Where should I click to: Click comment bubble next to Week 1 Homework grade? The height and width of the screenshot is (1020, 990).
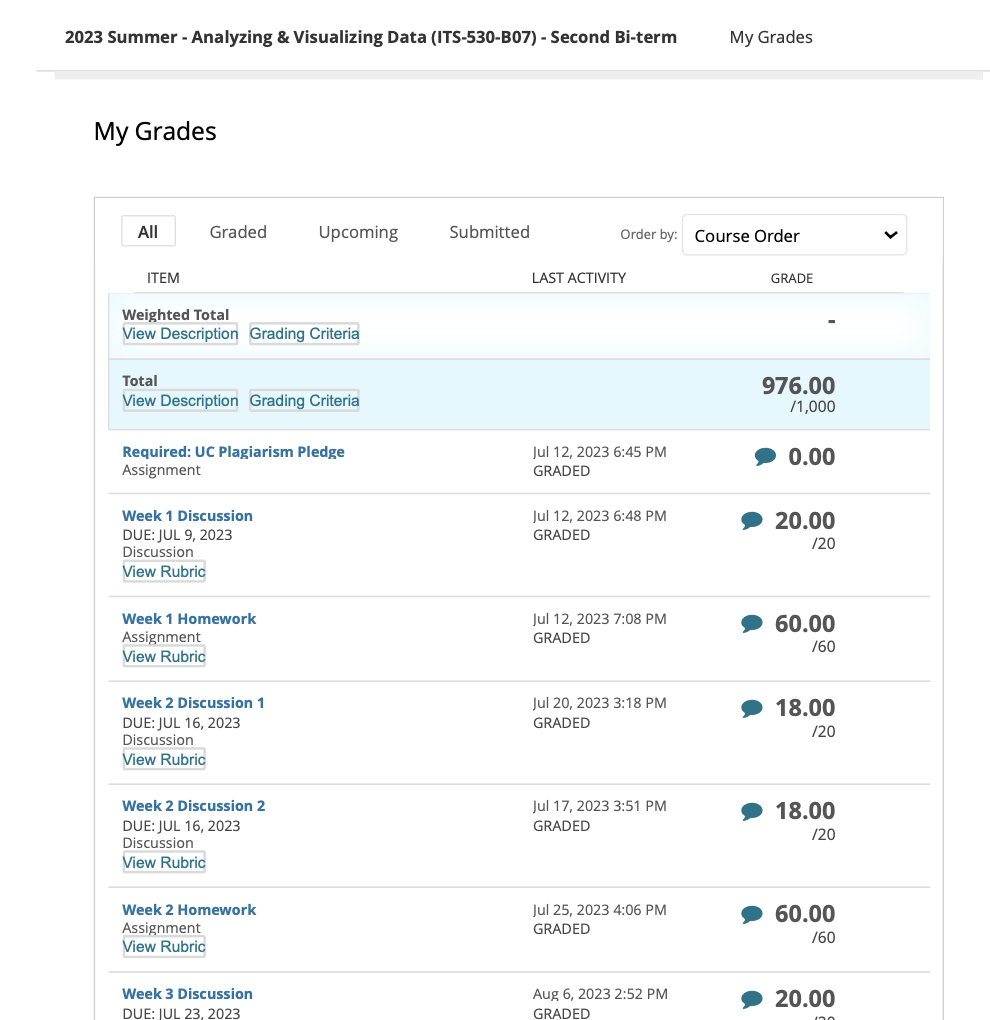click(752, 624)
